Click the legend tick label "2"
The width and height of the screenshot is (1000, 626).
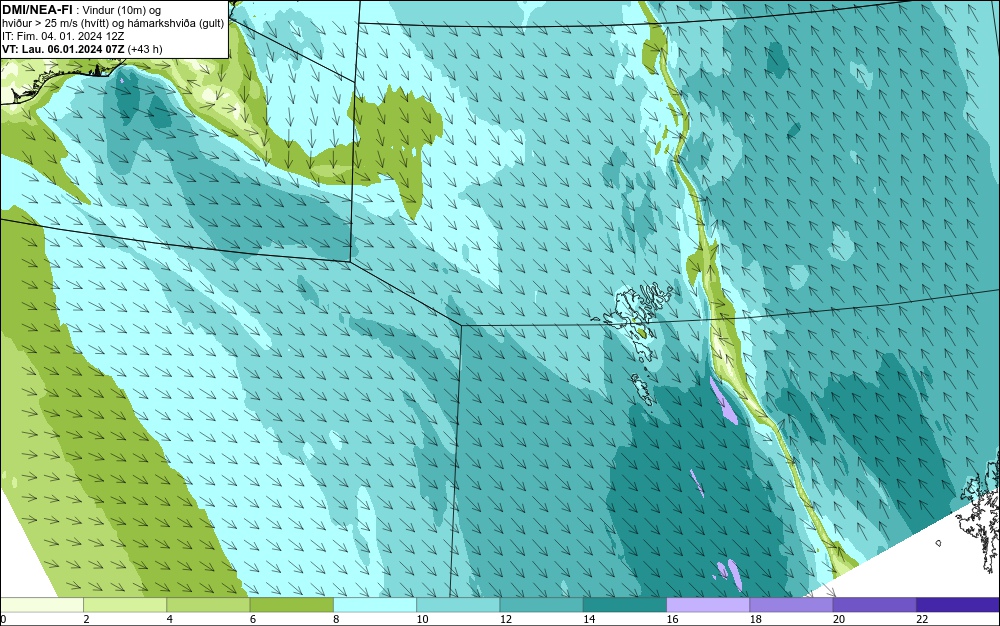pos(86,619)
